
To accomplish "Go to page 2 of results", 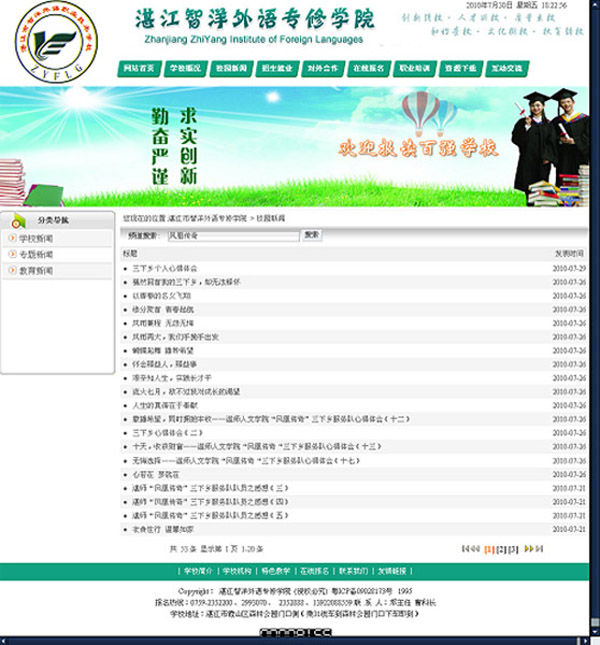I will (x=501, y=549).
